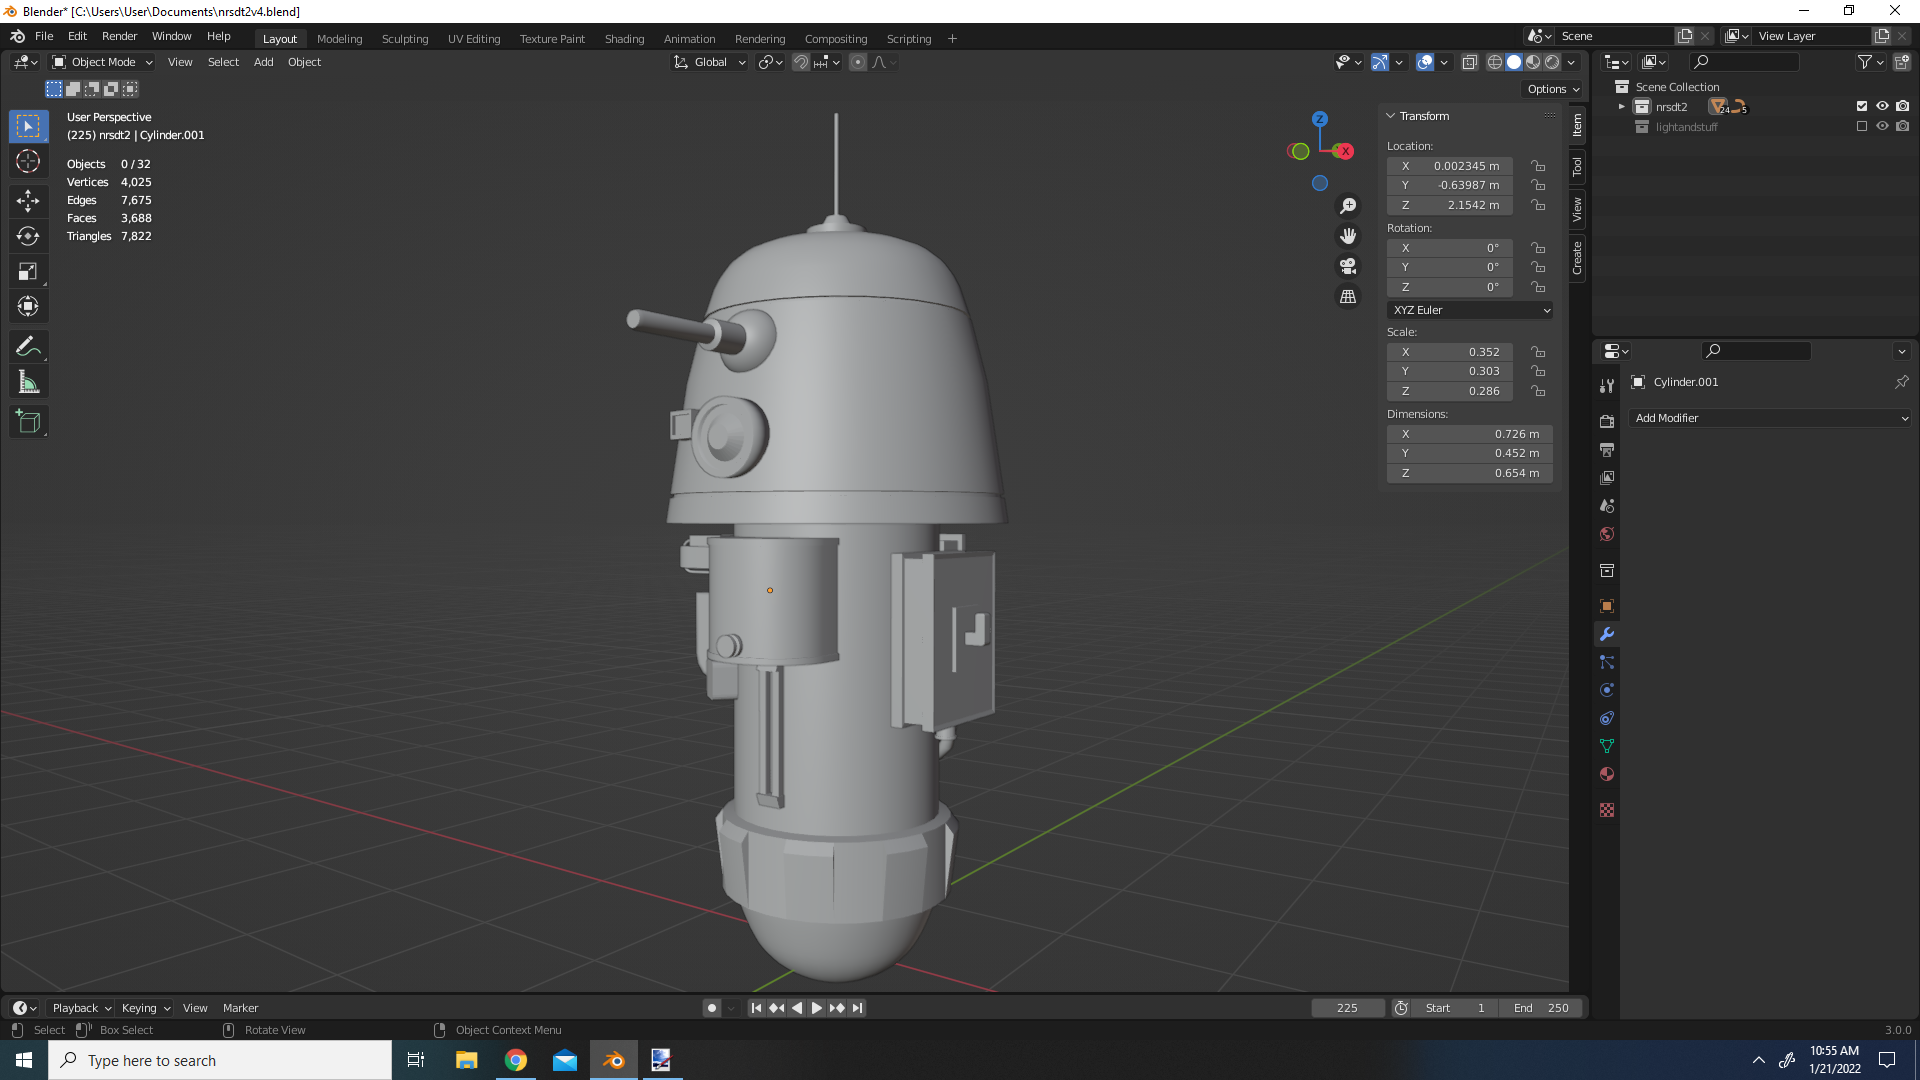Screen dimensions: 1920x1080
Task: Jump to the timeline end frame button
Action: tap(858, 1008)
